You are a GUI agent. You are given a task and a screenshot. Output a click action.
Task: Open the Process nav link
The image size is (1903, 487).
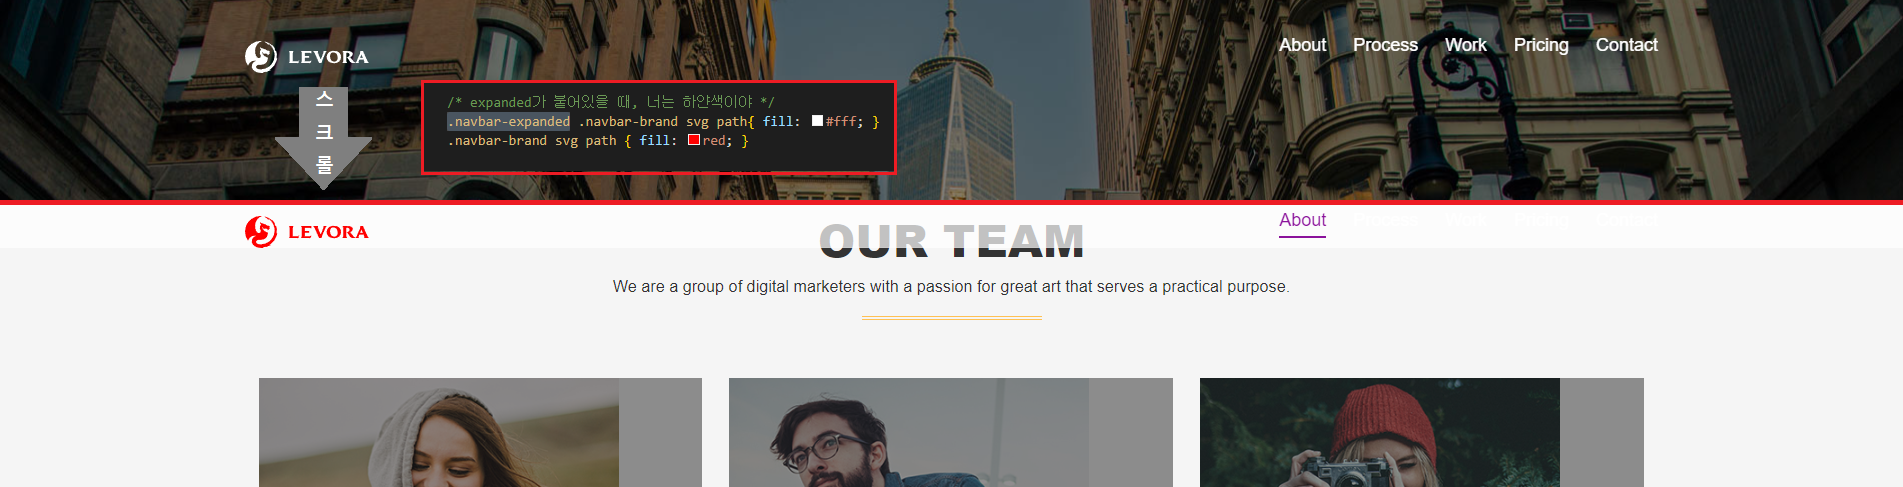(1385, 45)
